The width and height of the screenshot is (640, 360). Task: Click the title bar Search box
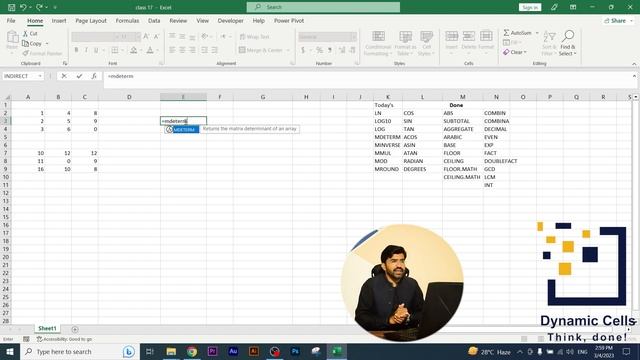coord(323,7)
